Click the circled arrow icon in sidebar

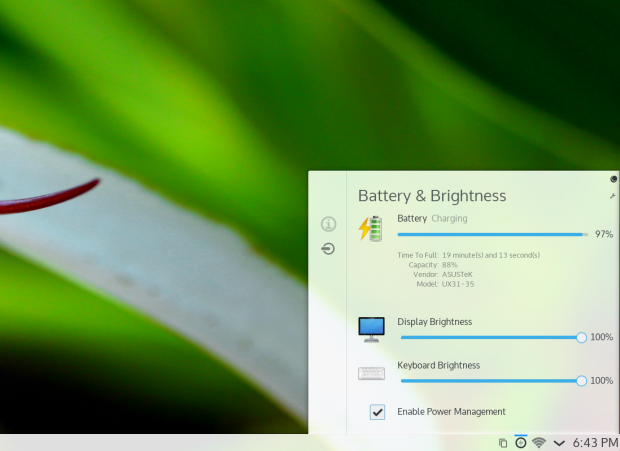pos(328,248)
